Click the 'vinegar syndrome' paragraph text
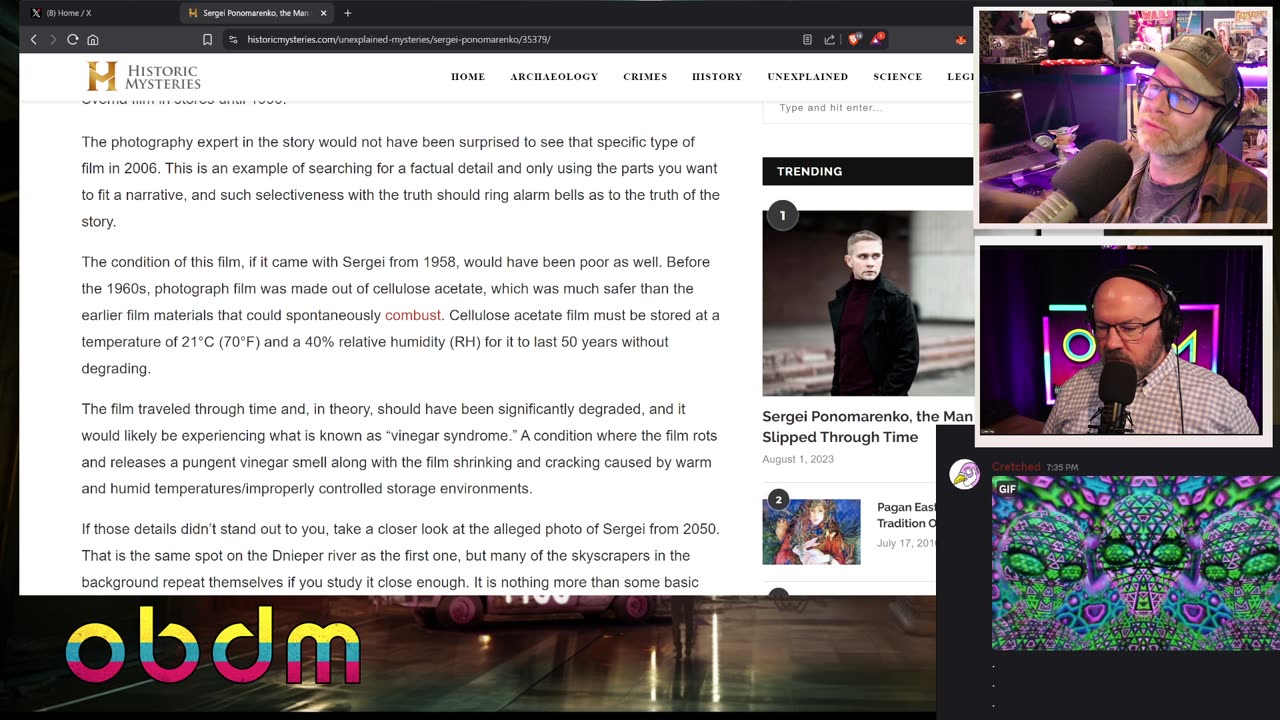1280x720 pixels. tap(400, 449)
